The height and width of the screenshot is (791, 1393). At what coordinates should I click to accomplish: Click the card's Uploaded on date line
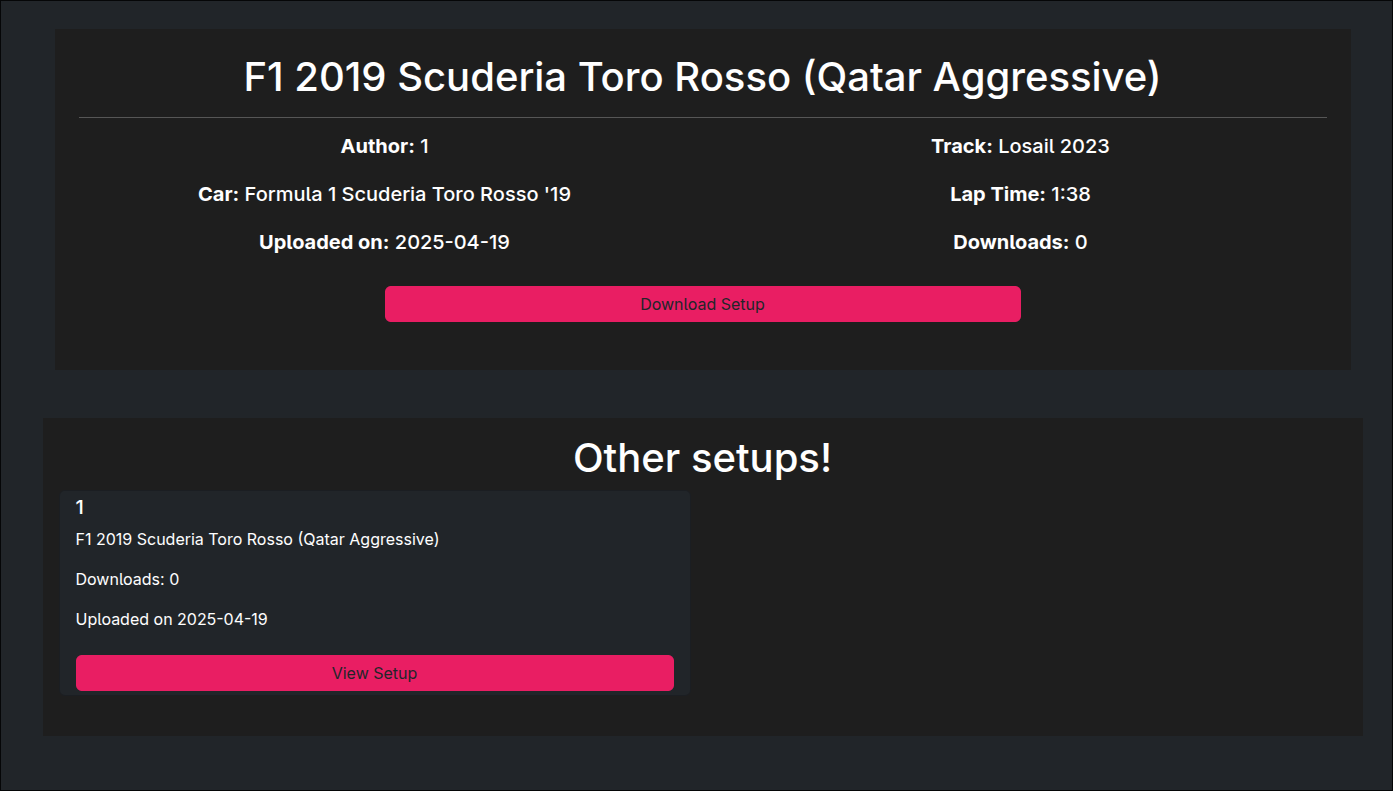coord(171,619)
